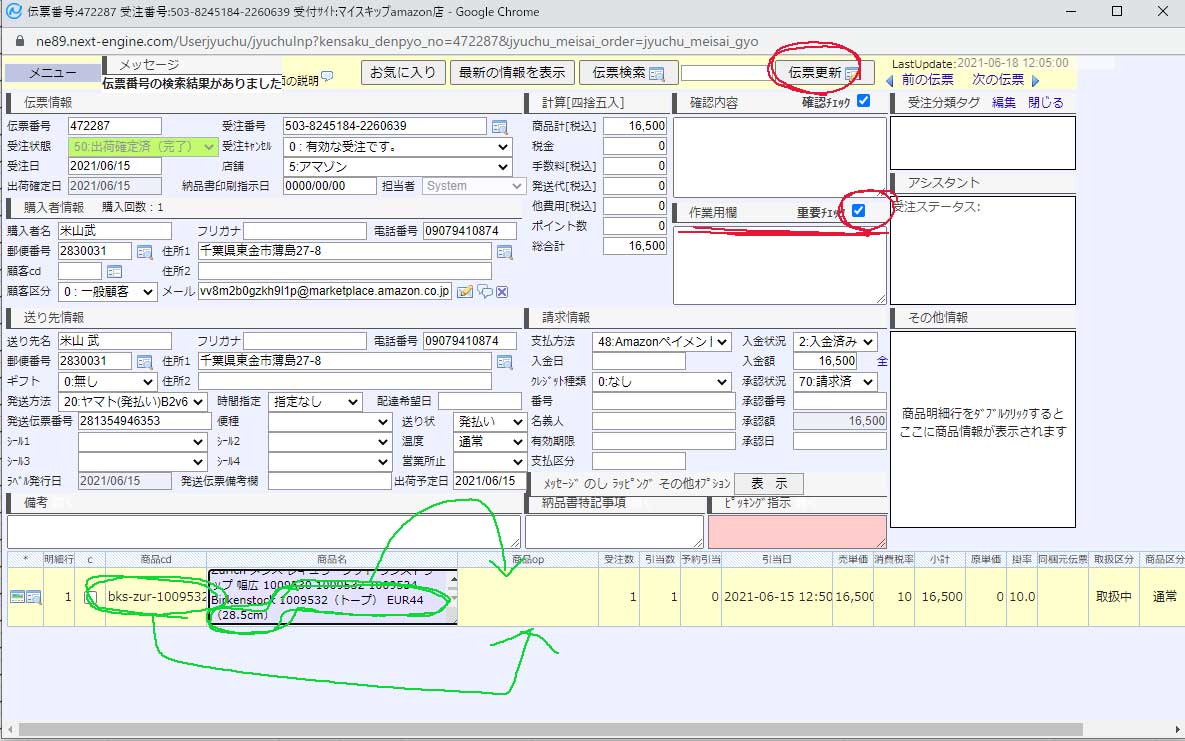Go to the previous slip arrow icon
Viewport: 1185px width, 741px height.
pos(890,81)
